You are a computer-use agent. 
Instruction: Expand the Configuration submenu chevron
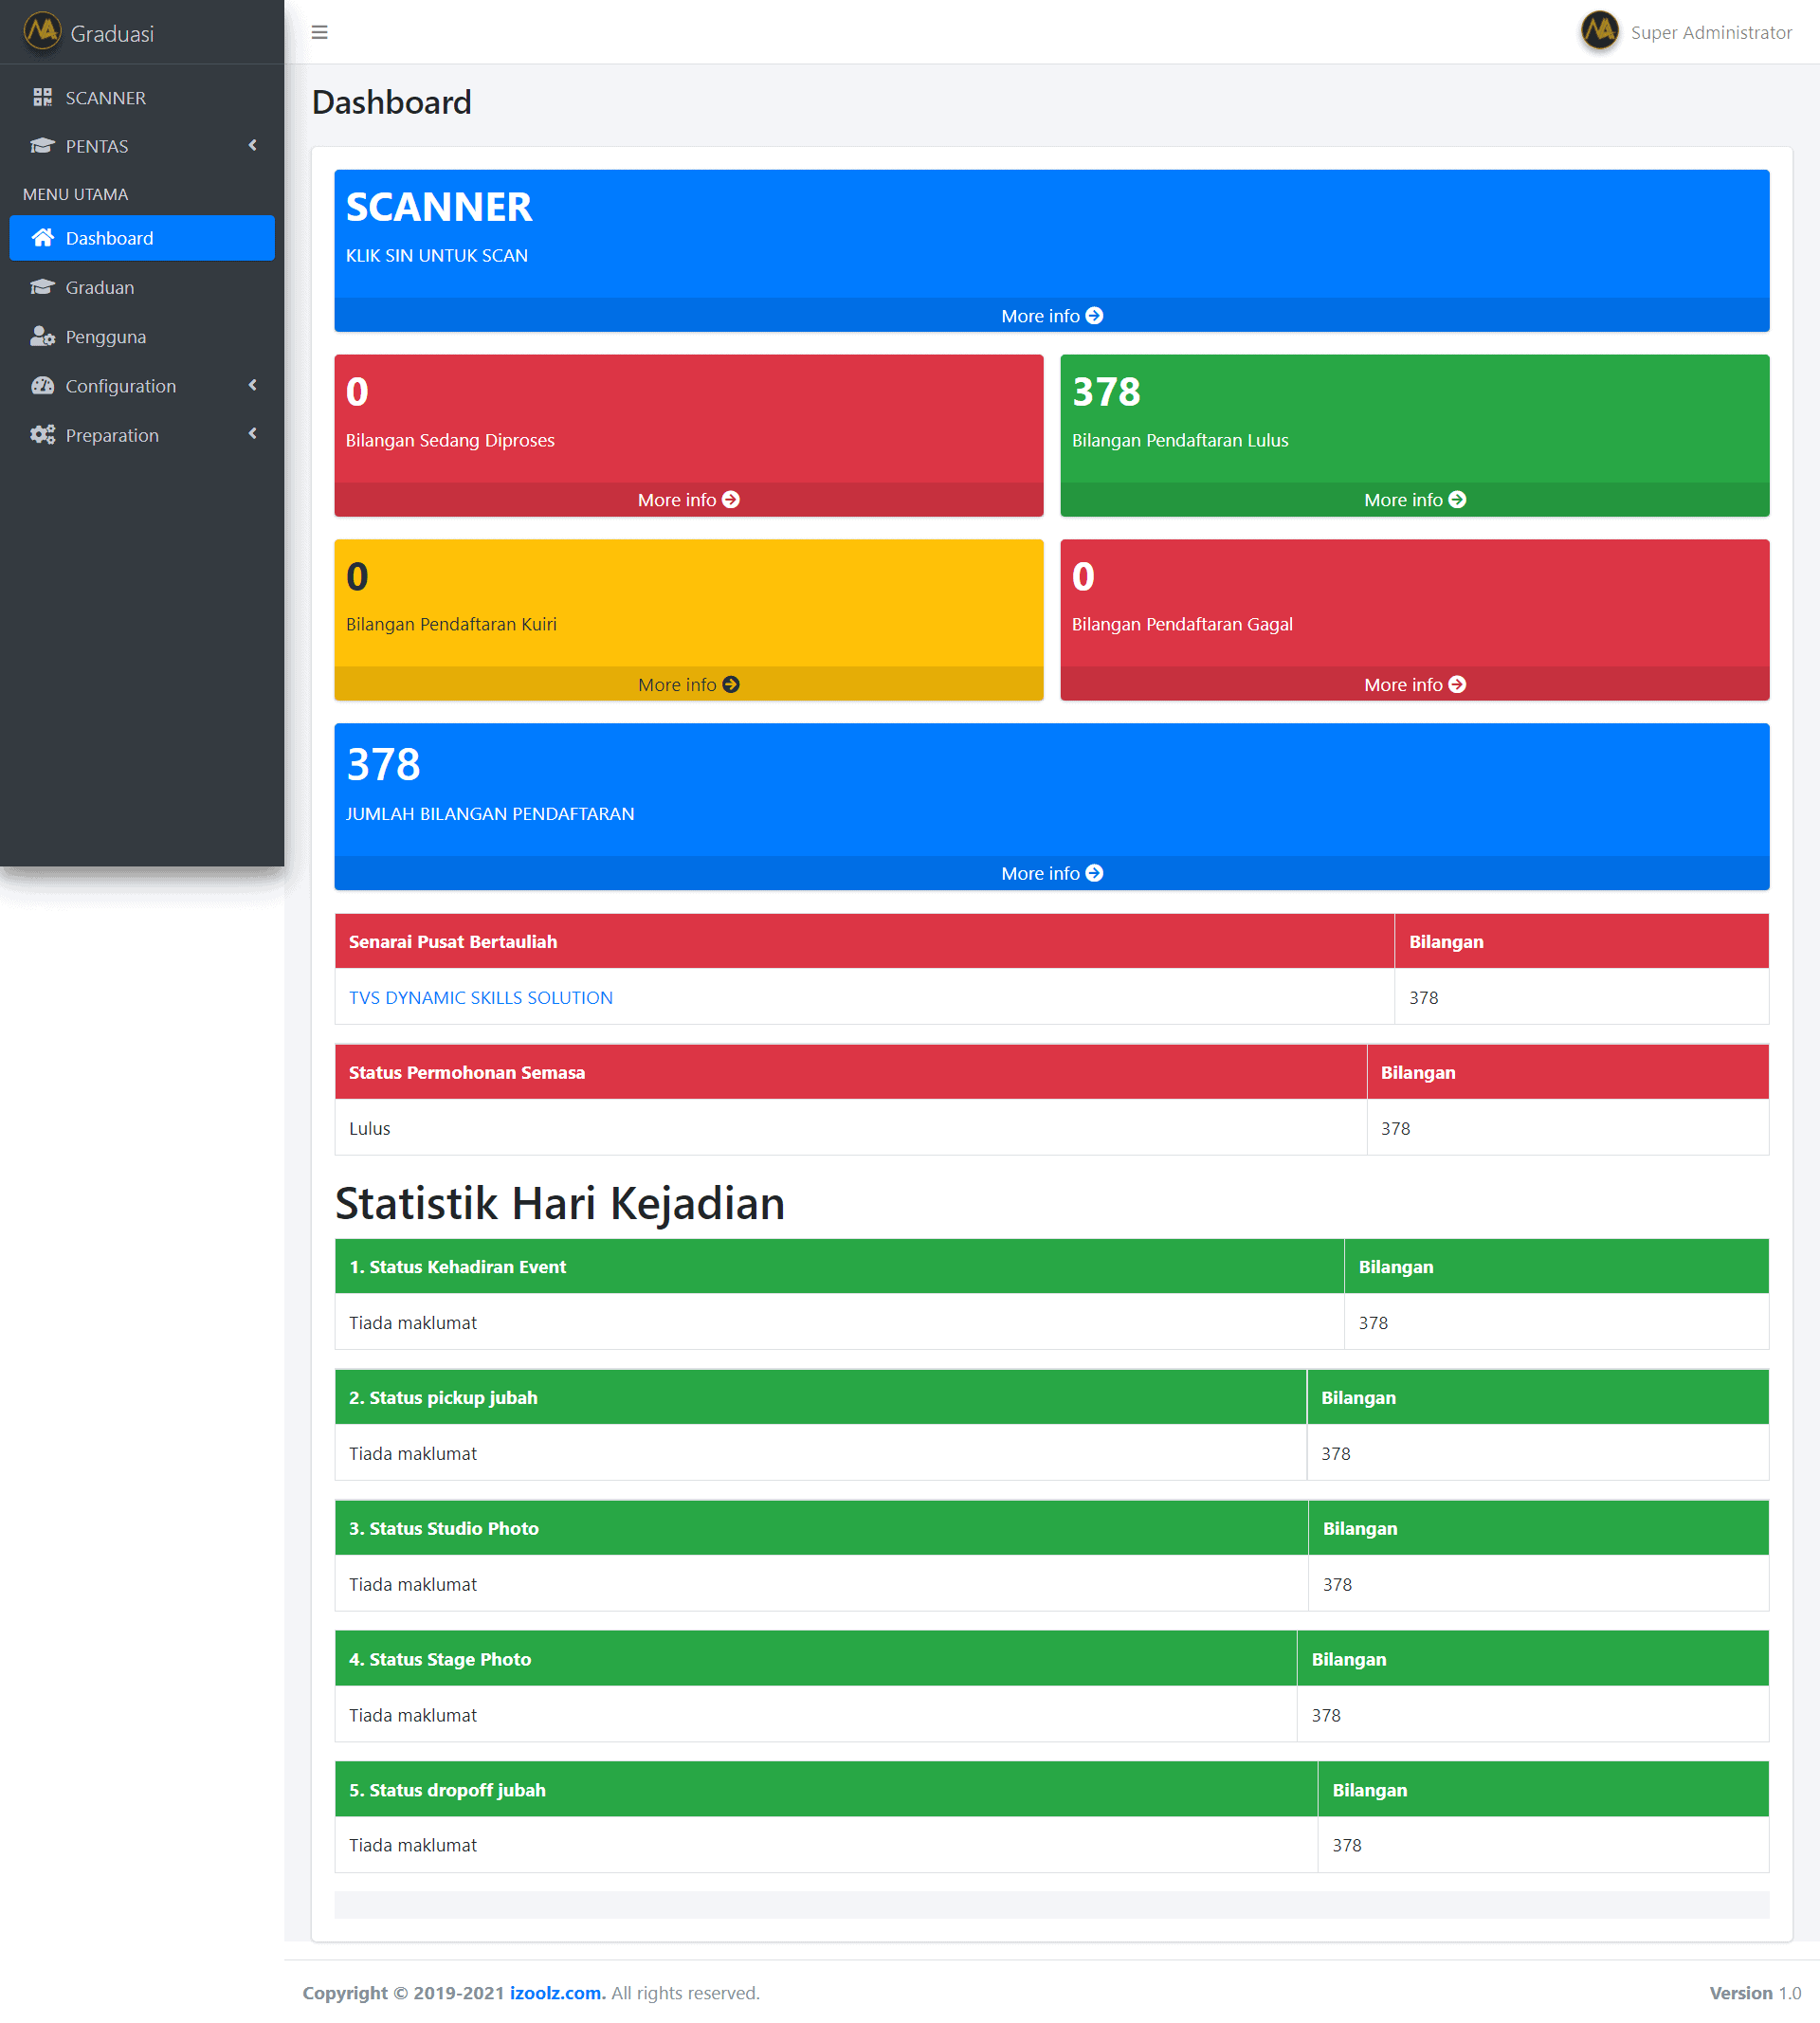[x=253, y=385]
